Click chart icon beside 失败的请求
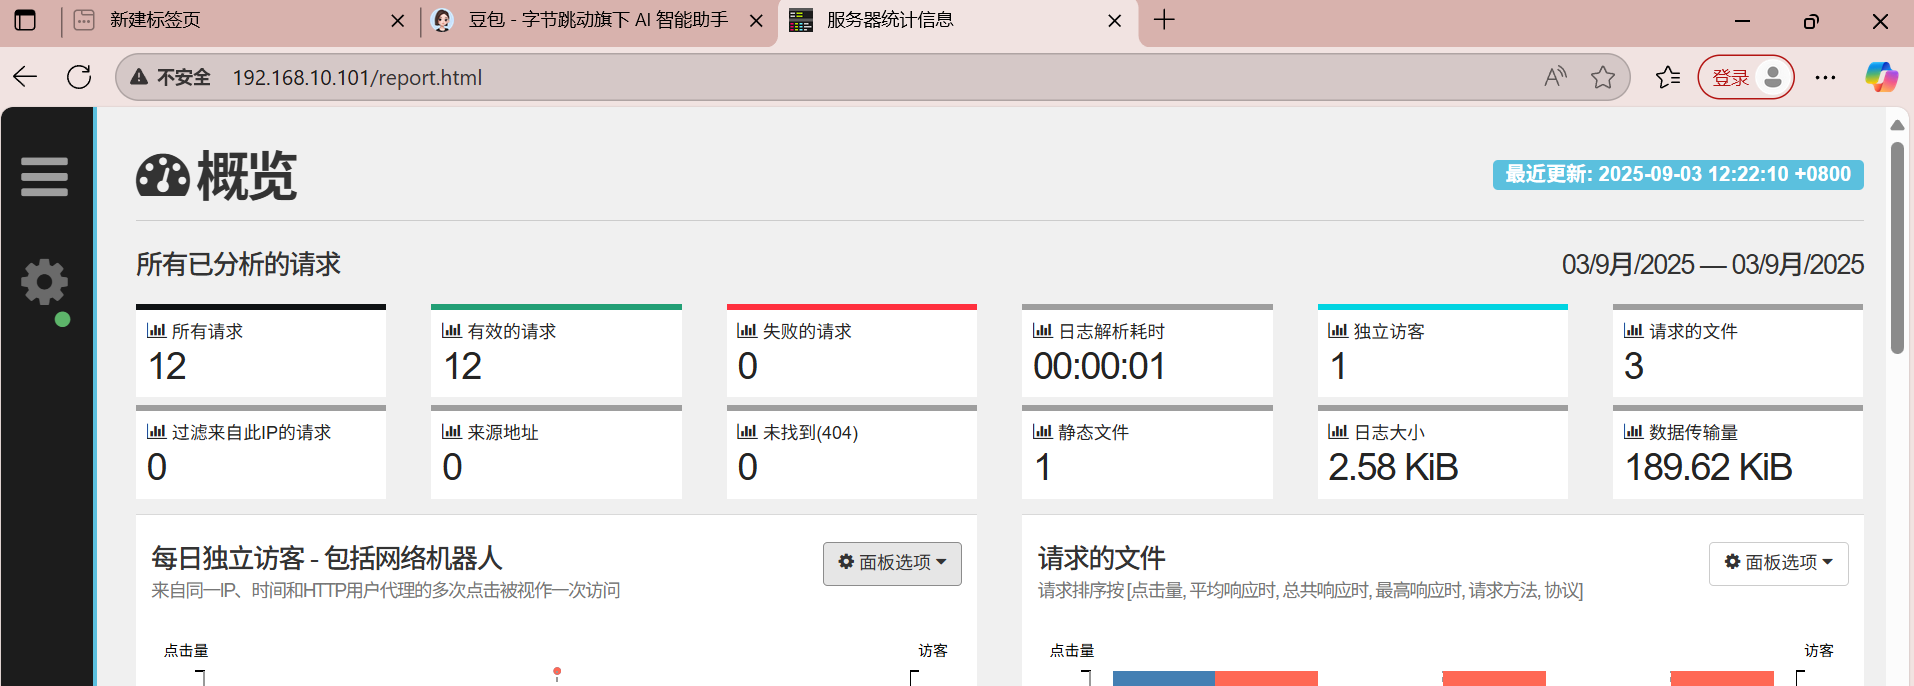1914x686 pixels. 747,331
